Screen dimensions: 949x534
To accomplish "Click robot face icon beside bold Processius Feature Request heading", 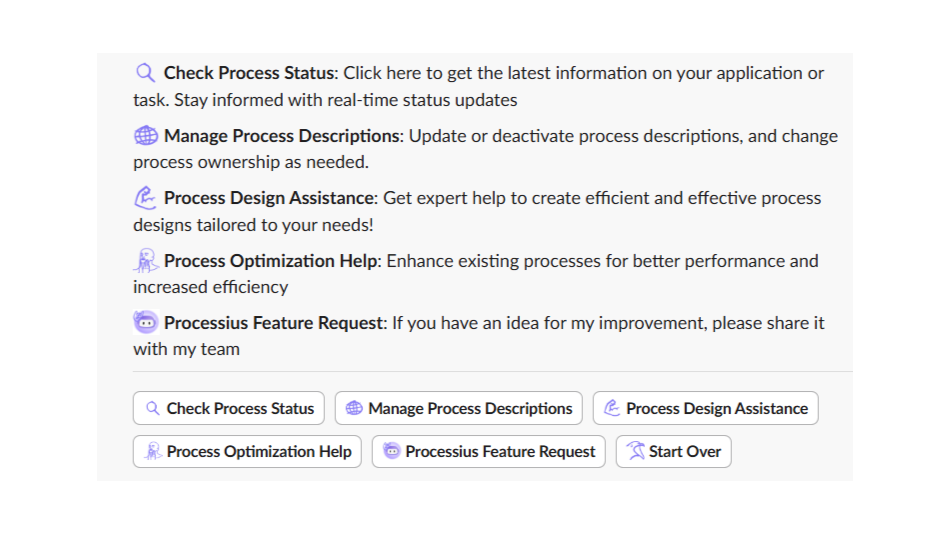I will click(x=146, y=323).
